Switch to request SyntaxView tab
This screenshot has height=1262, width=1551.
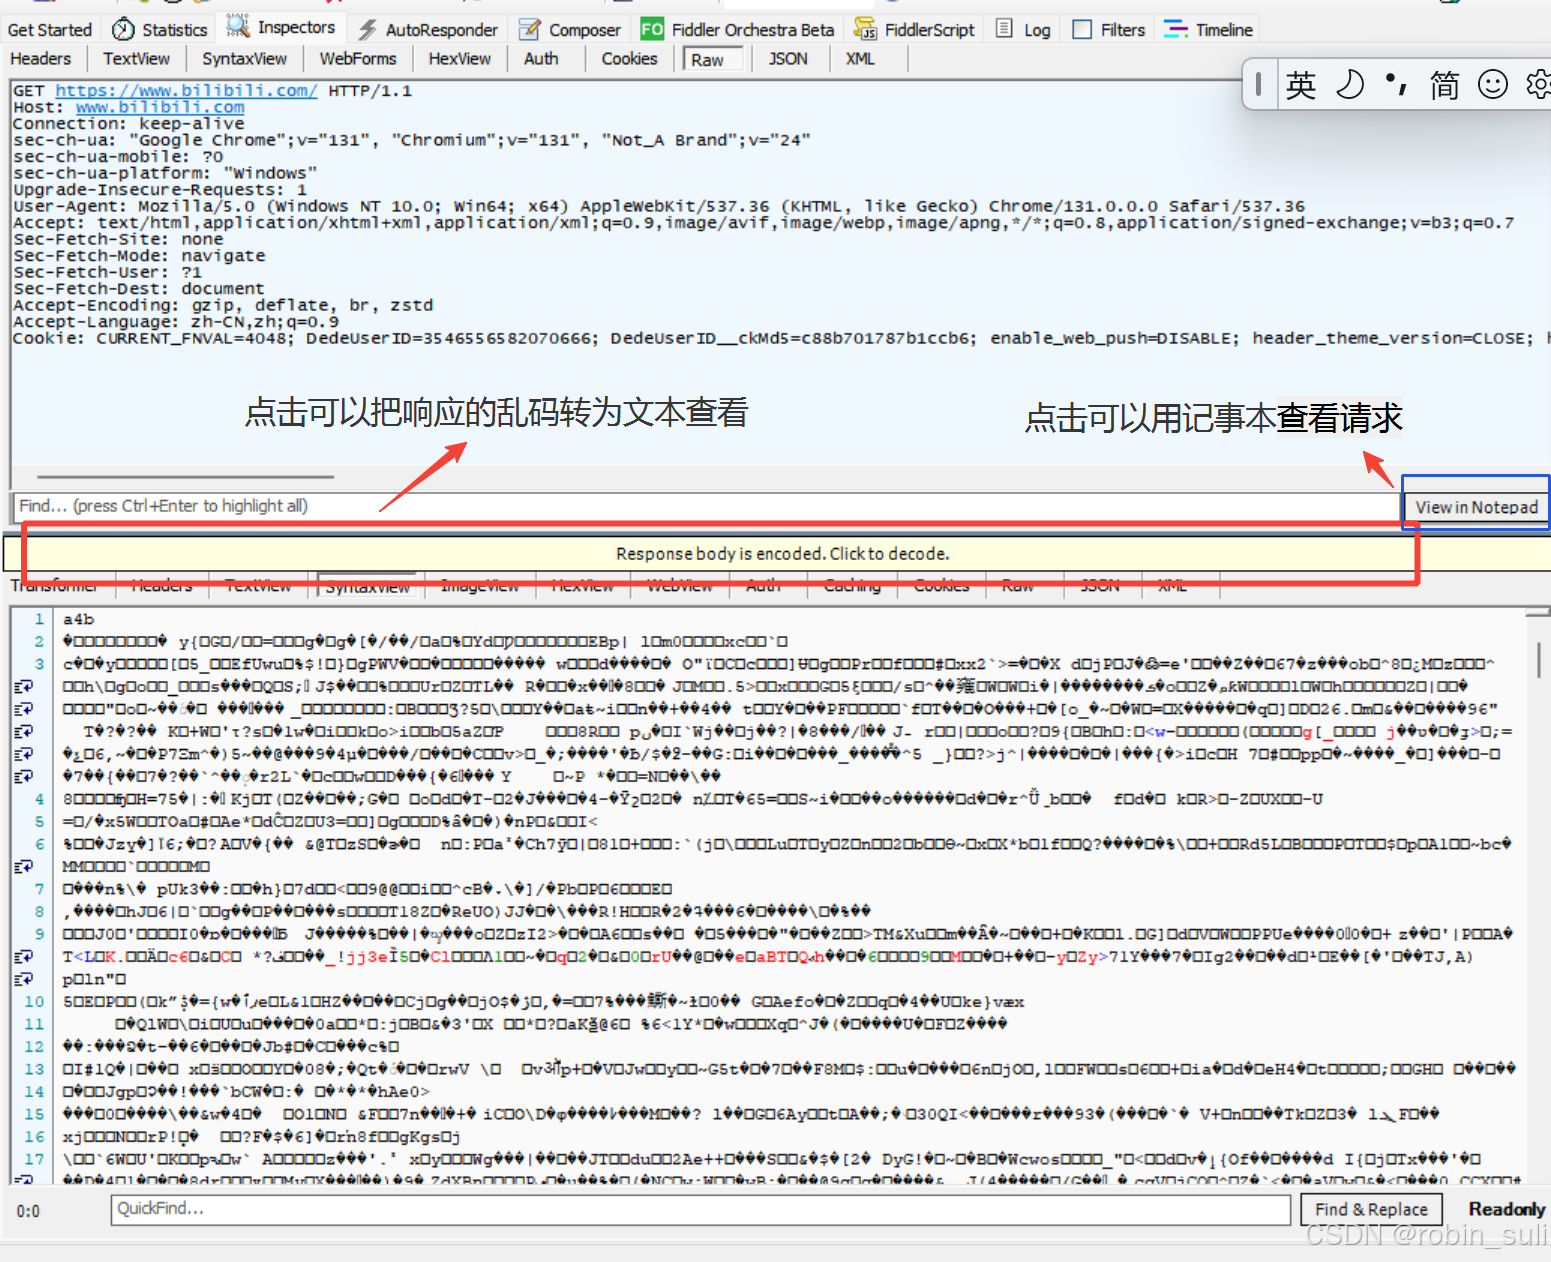245,59
